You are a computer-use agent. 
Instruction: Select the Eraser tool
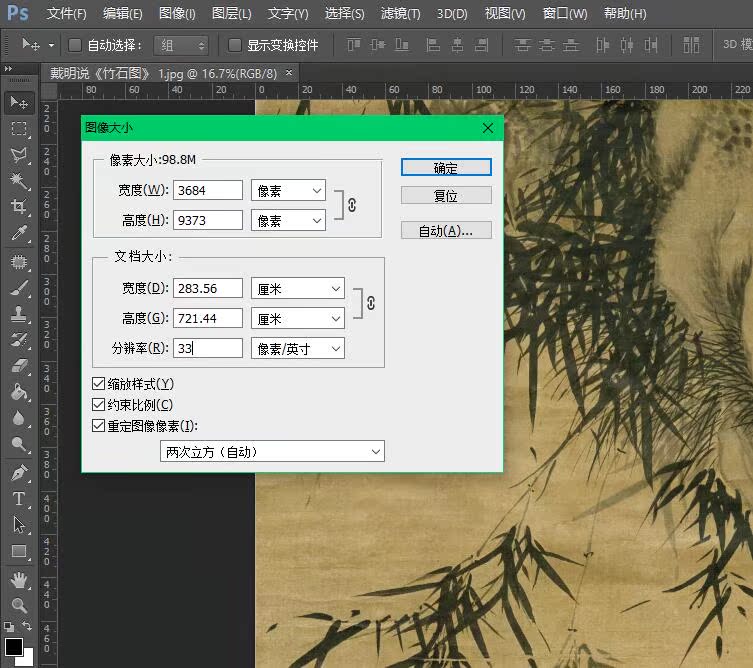(19, 366)
